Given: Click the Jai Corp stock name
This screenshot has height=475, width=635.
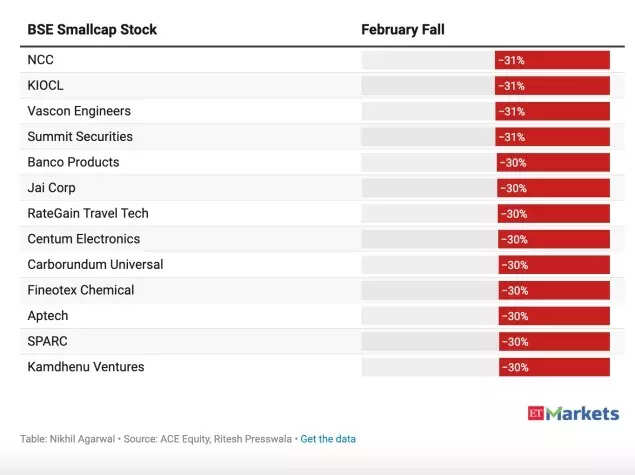Looking at the screenshot, I should [x=51, y=188].
